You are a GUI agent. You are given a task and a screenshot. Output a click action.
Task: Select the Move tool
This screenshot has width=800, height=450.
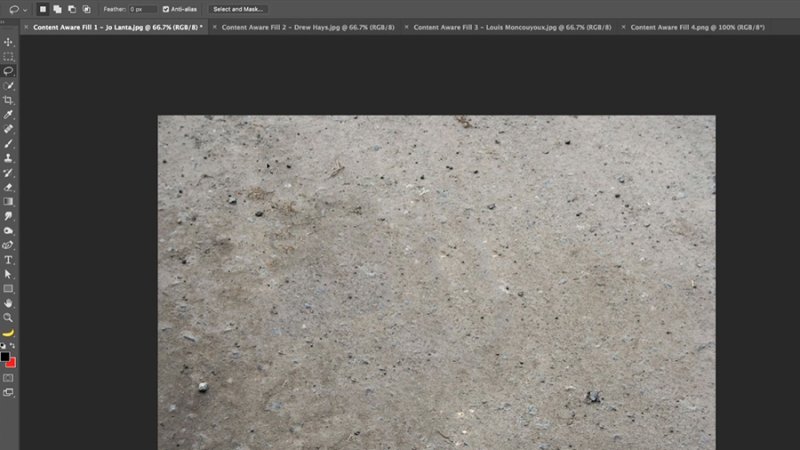8,42
